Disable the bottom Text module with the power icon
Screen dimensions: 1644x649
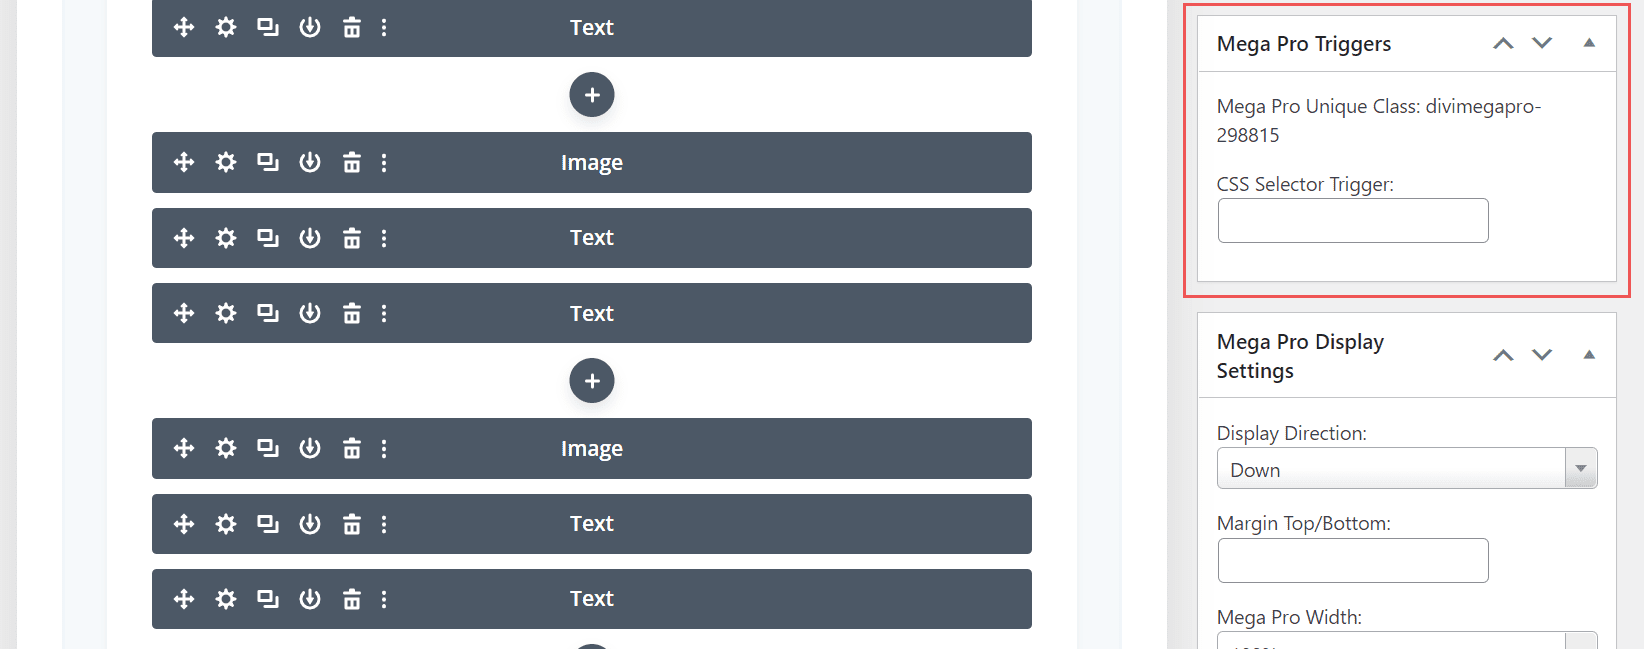click(310, 598)
